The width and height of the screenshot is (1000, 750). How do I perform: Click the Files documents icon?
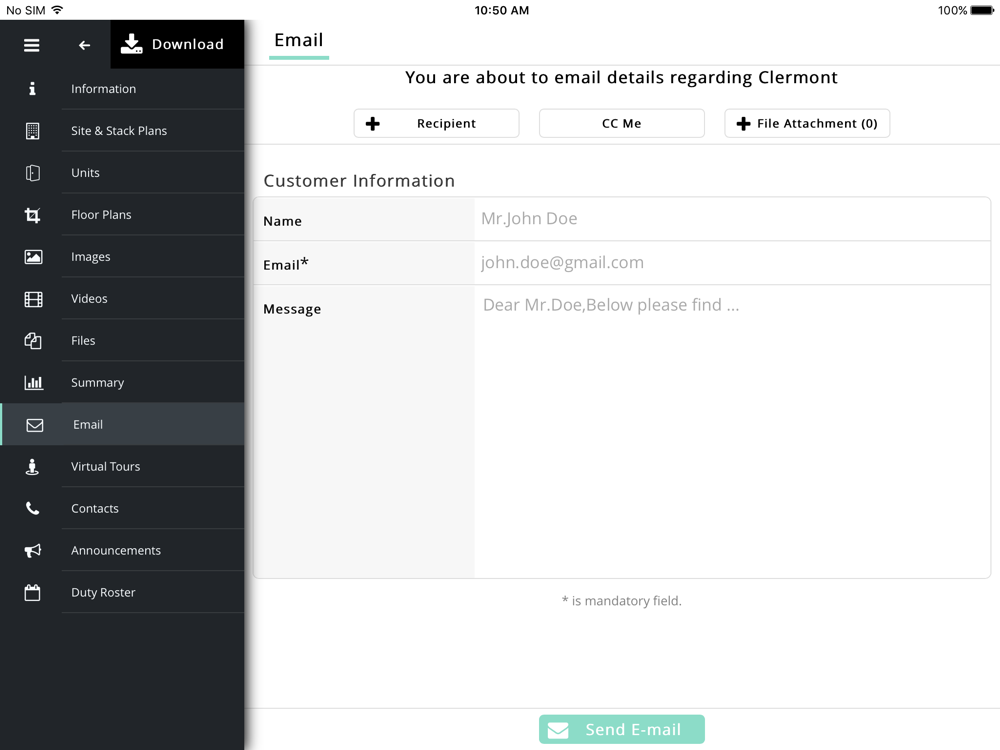(33, 341)
